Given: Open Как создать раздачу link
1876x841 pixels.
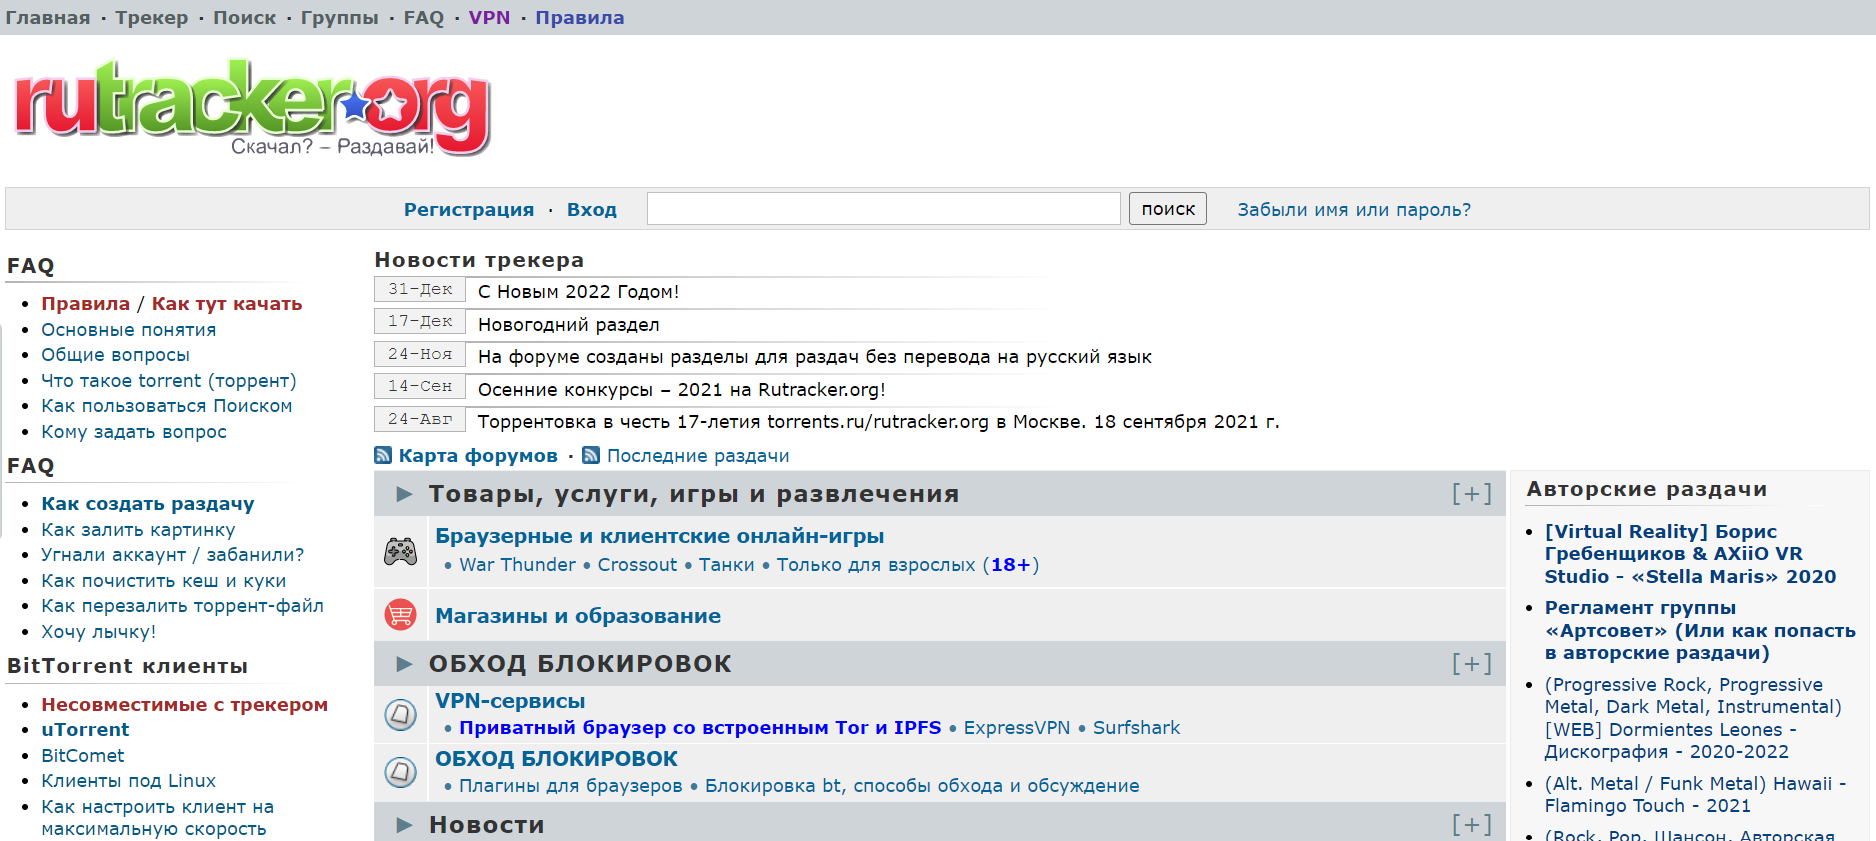Looking at the screenshot, I should coord(148,504).
